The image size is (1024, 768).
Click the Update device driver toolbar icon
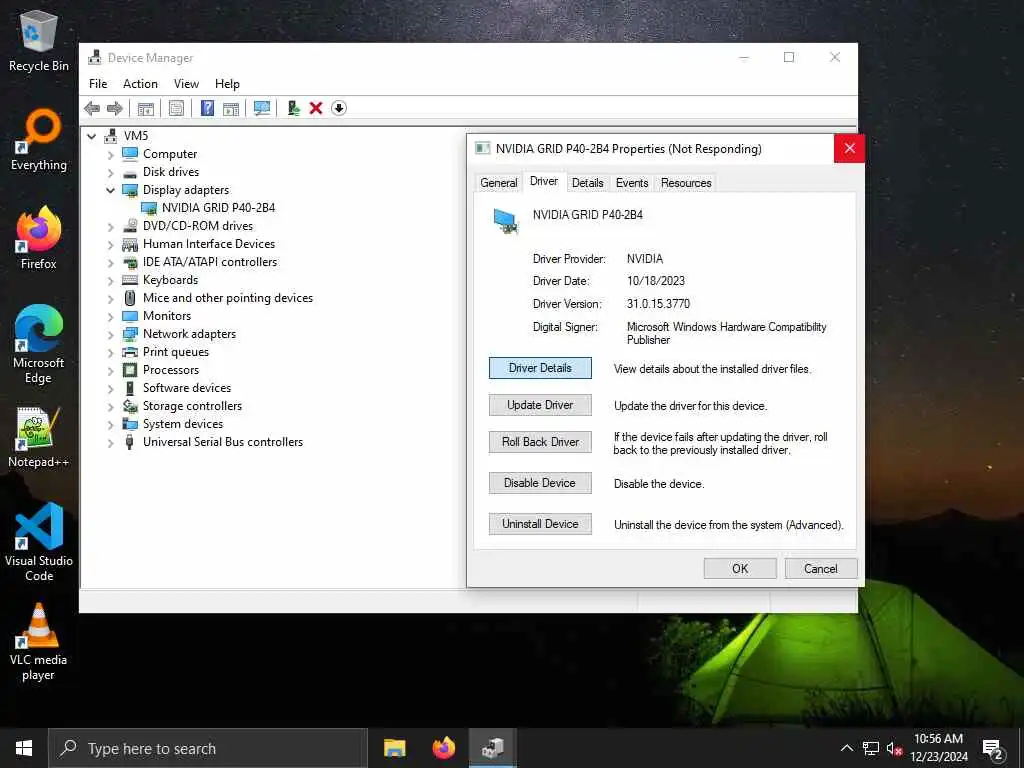coord(293,108)
